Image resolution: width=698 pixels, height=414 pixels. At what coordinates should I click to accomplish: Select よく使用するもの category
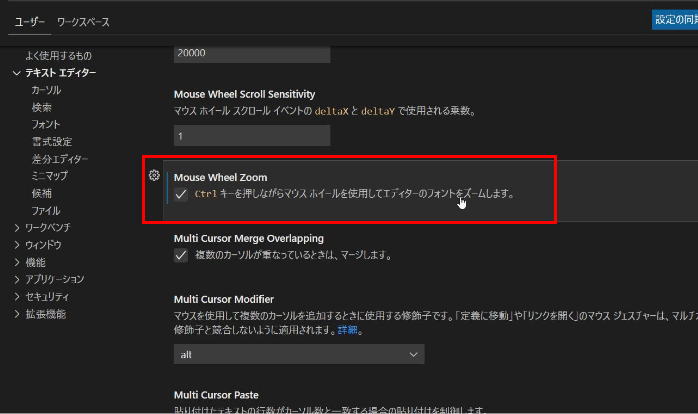[58, 56]
